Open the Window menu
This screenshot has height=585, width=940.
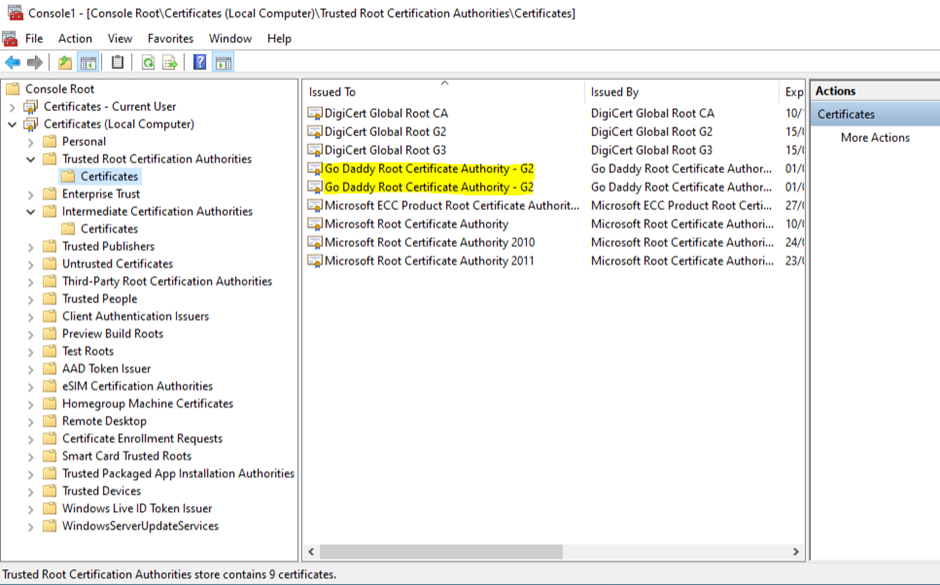click(230, 38)
